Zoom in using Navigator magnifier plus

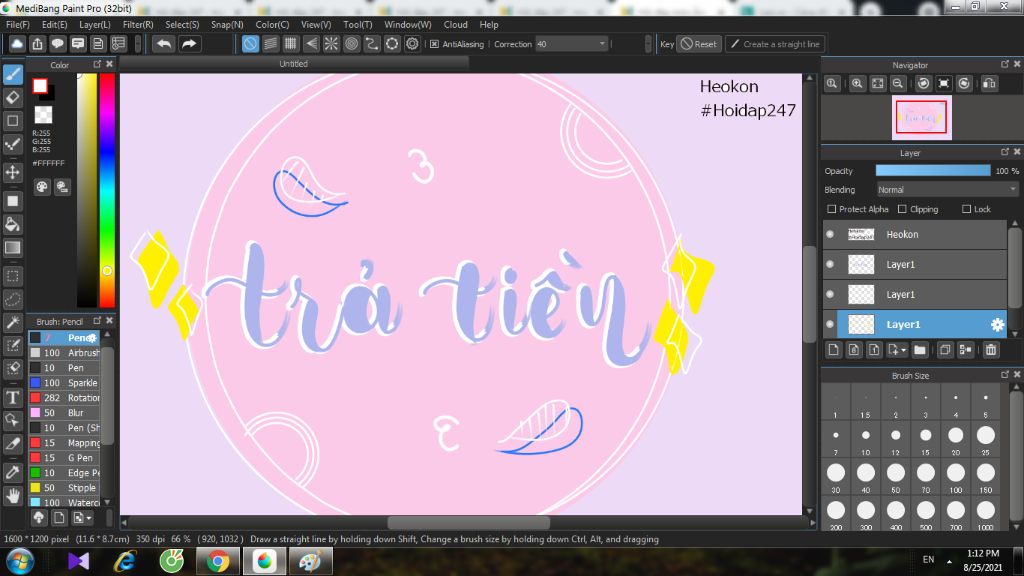857,84
